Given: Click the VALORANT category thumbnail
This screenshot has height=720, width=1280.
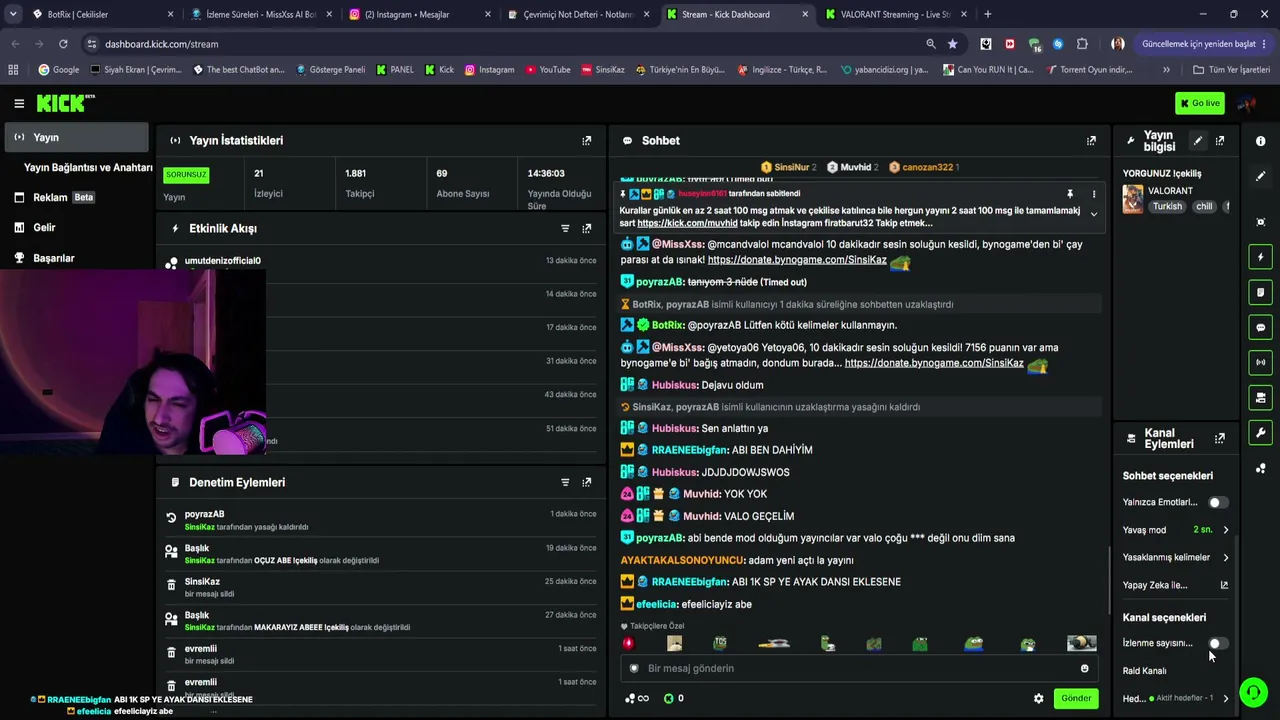Looking at the screenshot, I should click(1133, 199).
